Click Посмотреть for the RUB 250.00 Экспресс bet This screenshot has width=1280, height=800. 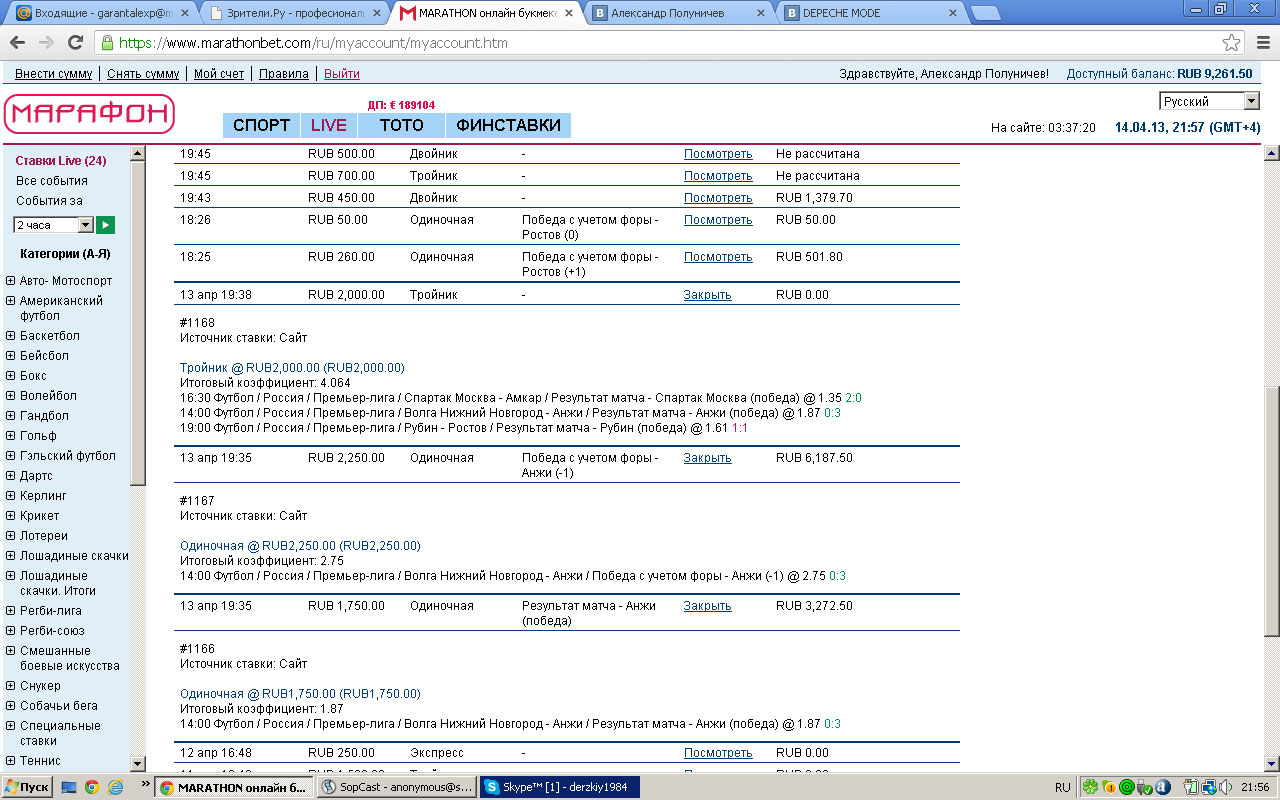(x=718, y=753)
